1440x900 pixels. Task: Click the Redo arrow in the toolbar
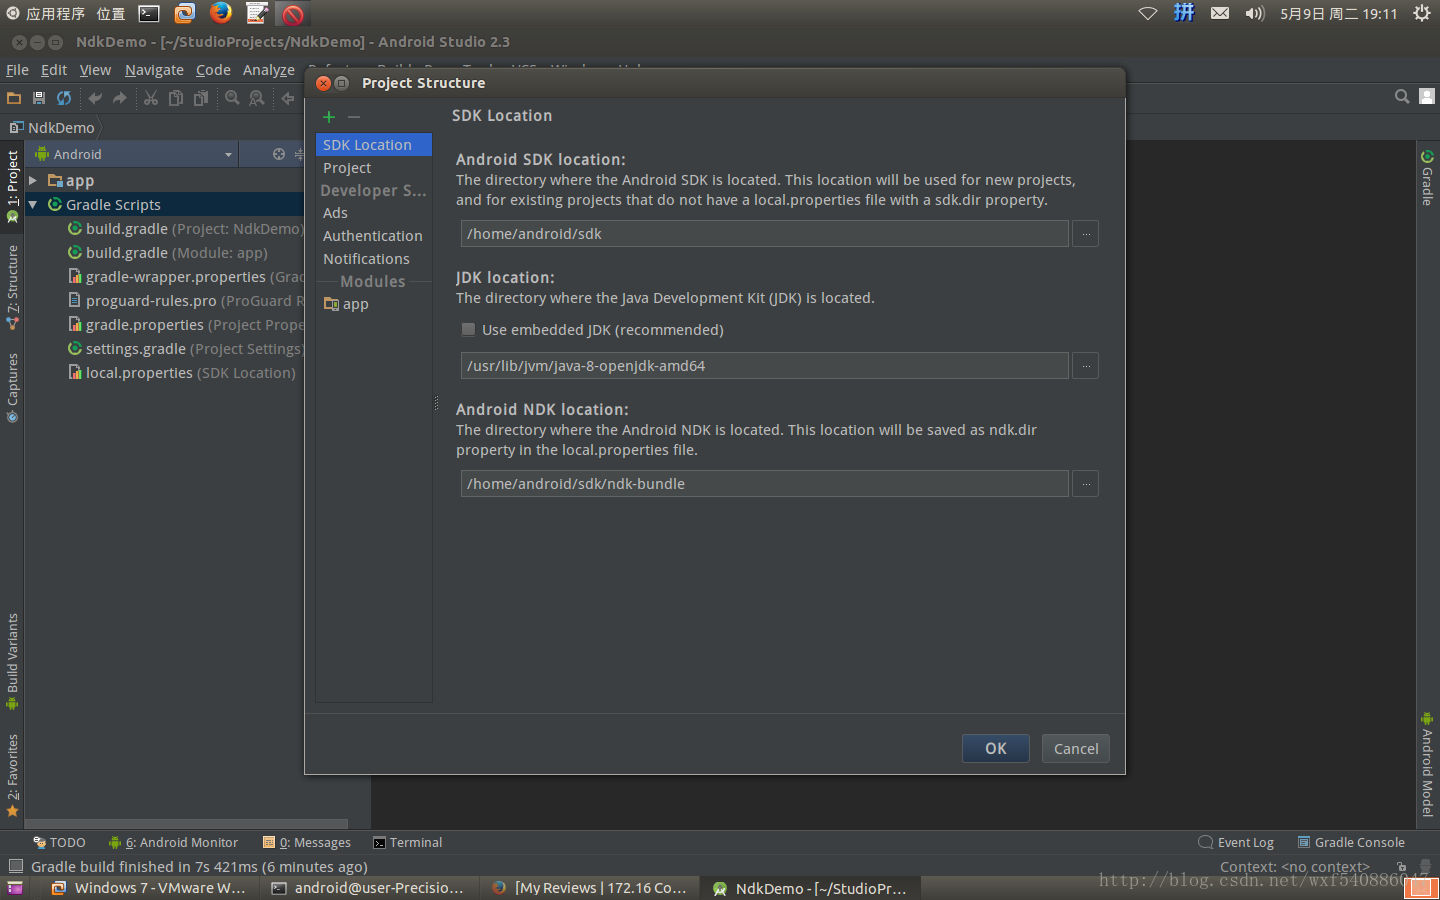pyautogui.click(x=120, y=98)
